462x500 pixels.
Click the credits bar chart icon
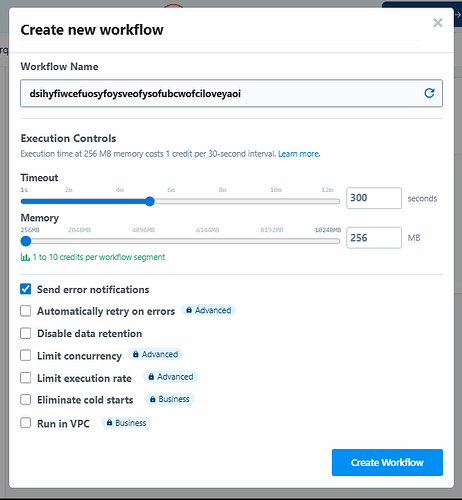[x=25, y=257]
